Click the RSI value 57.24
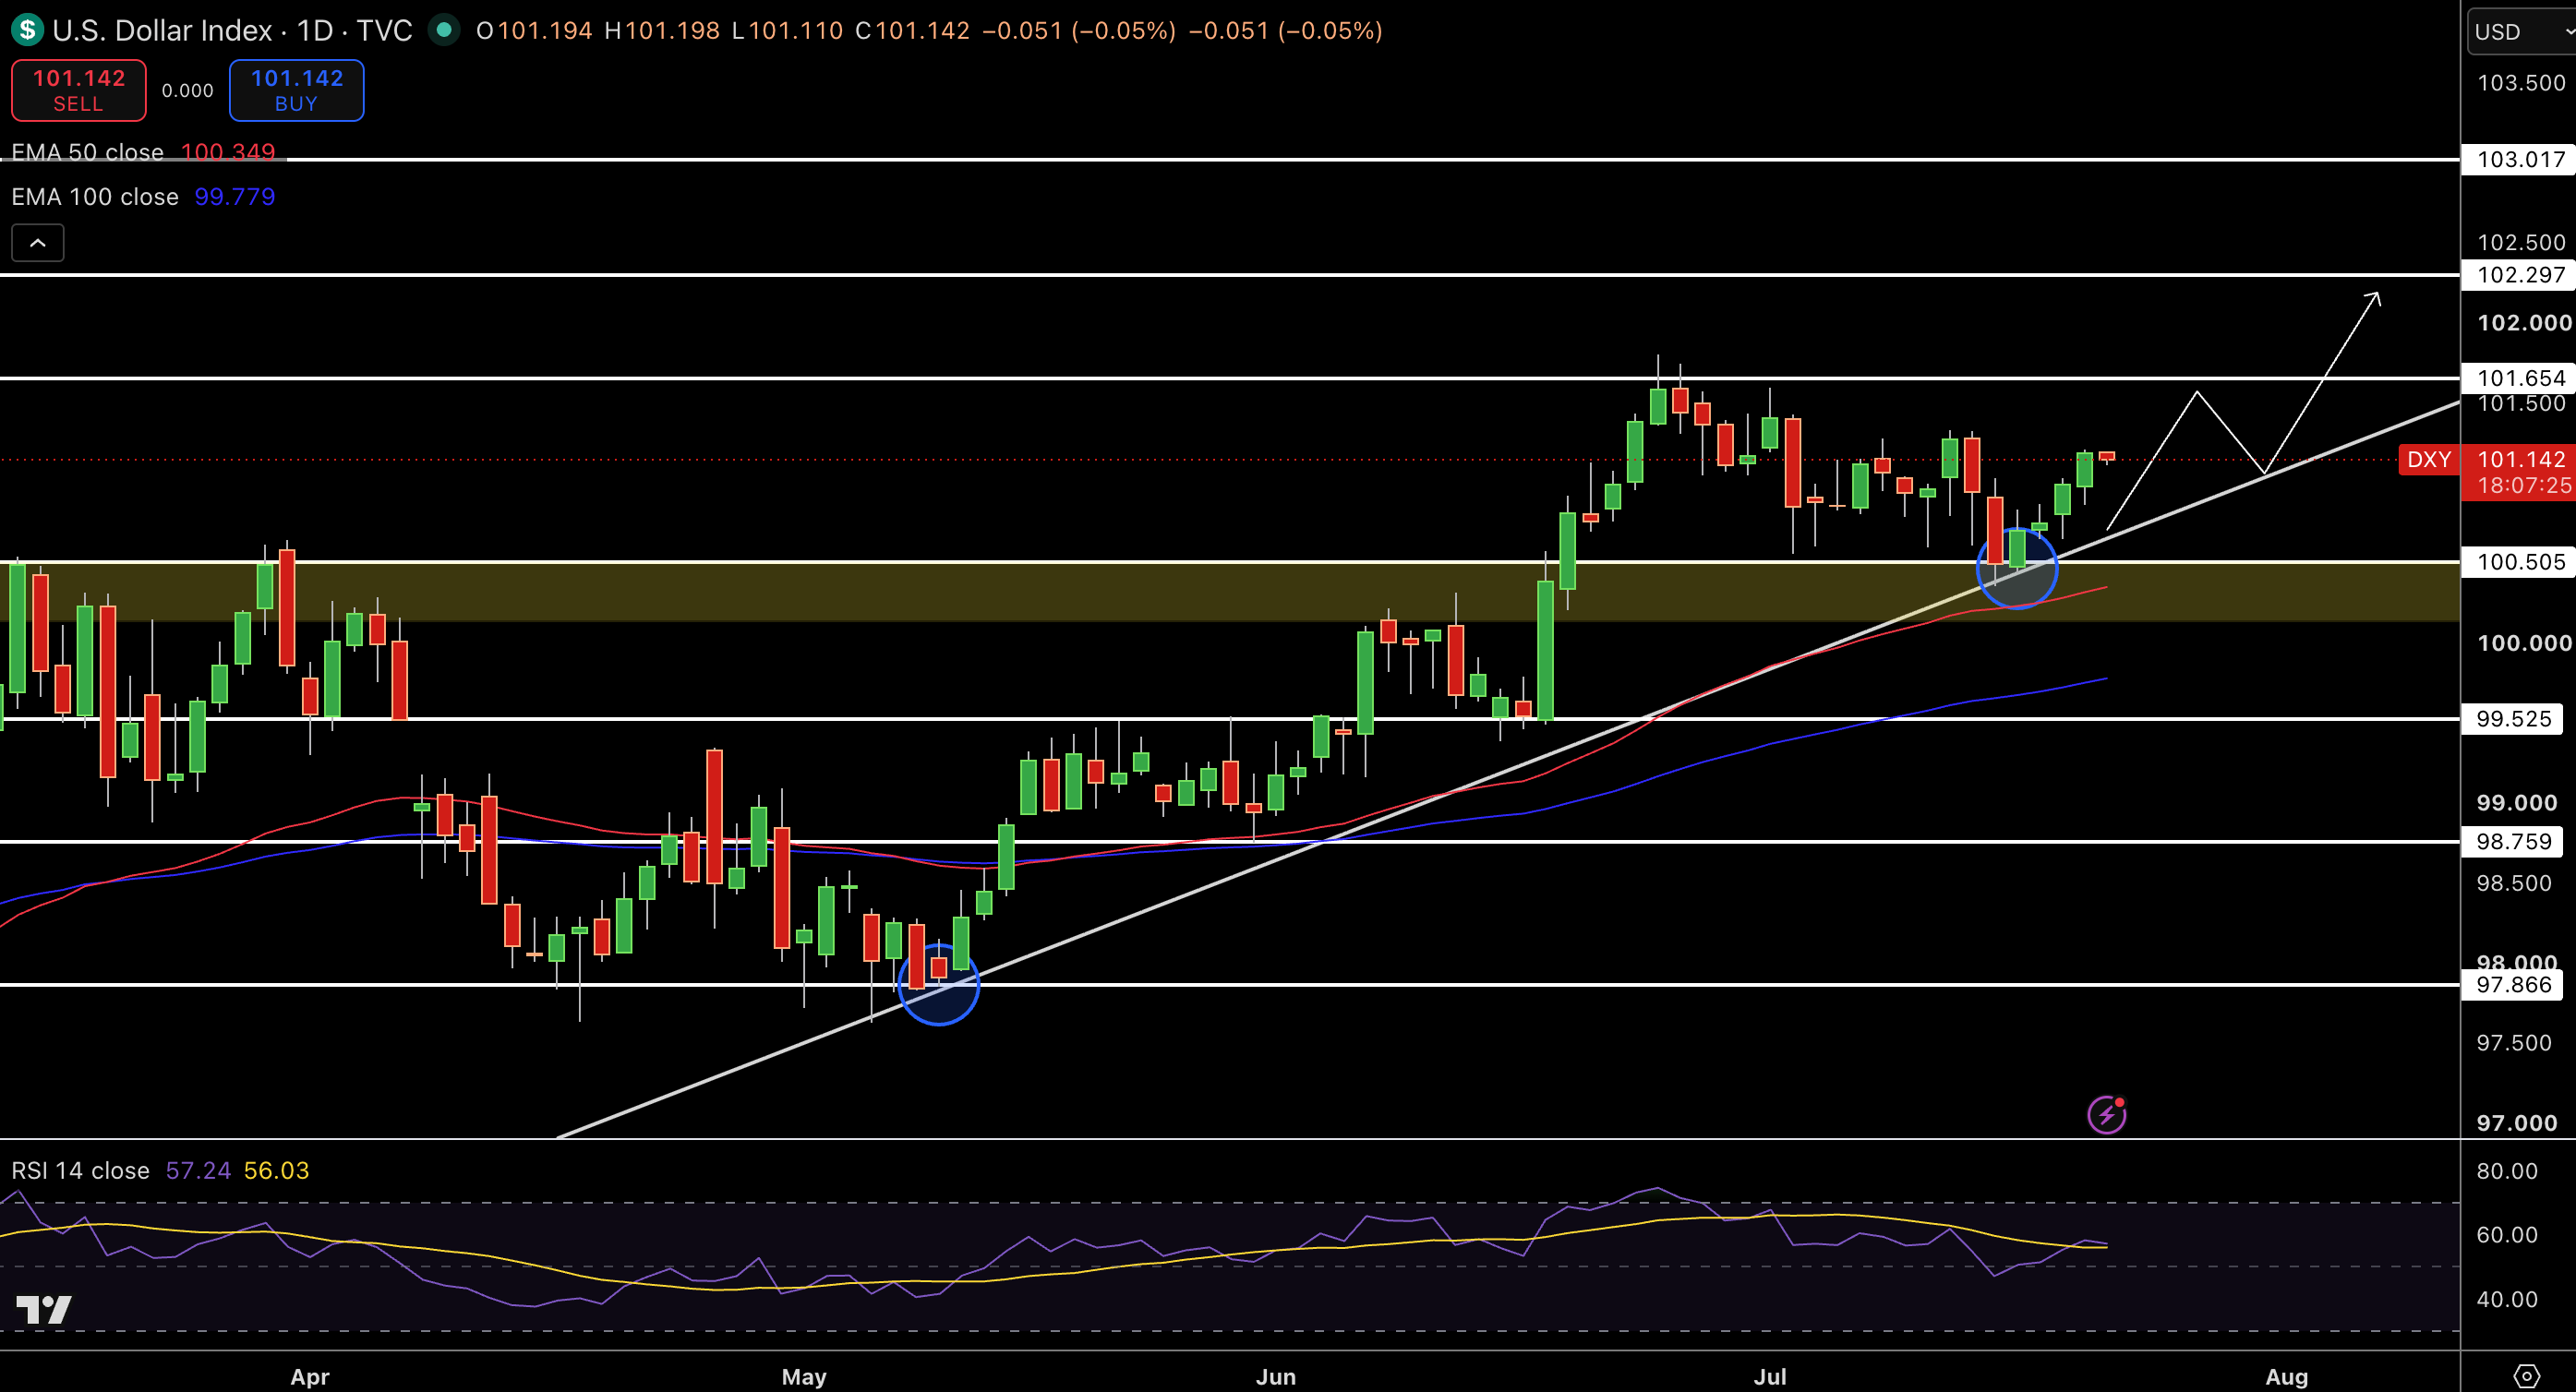 point(198,1170)
